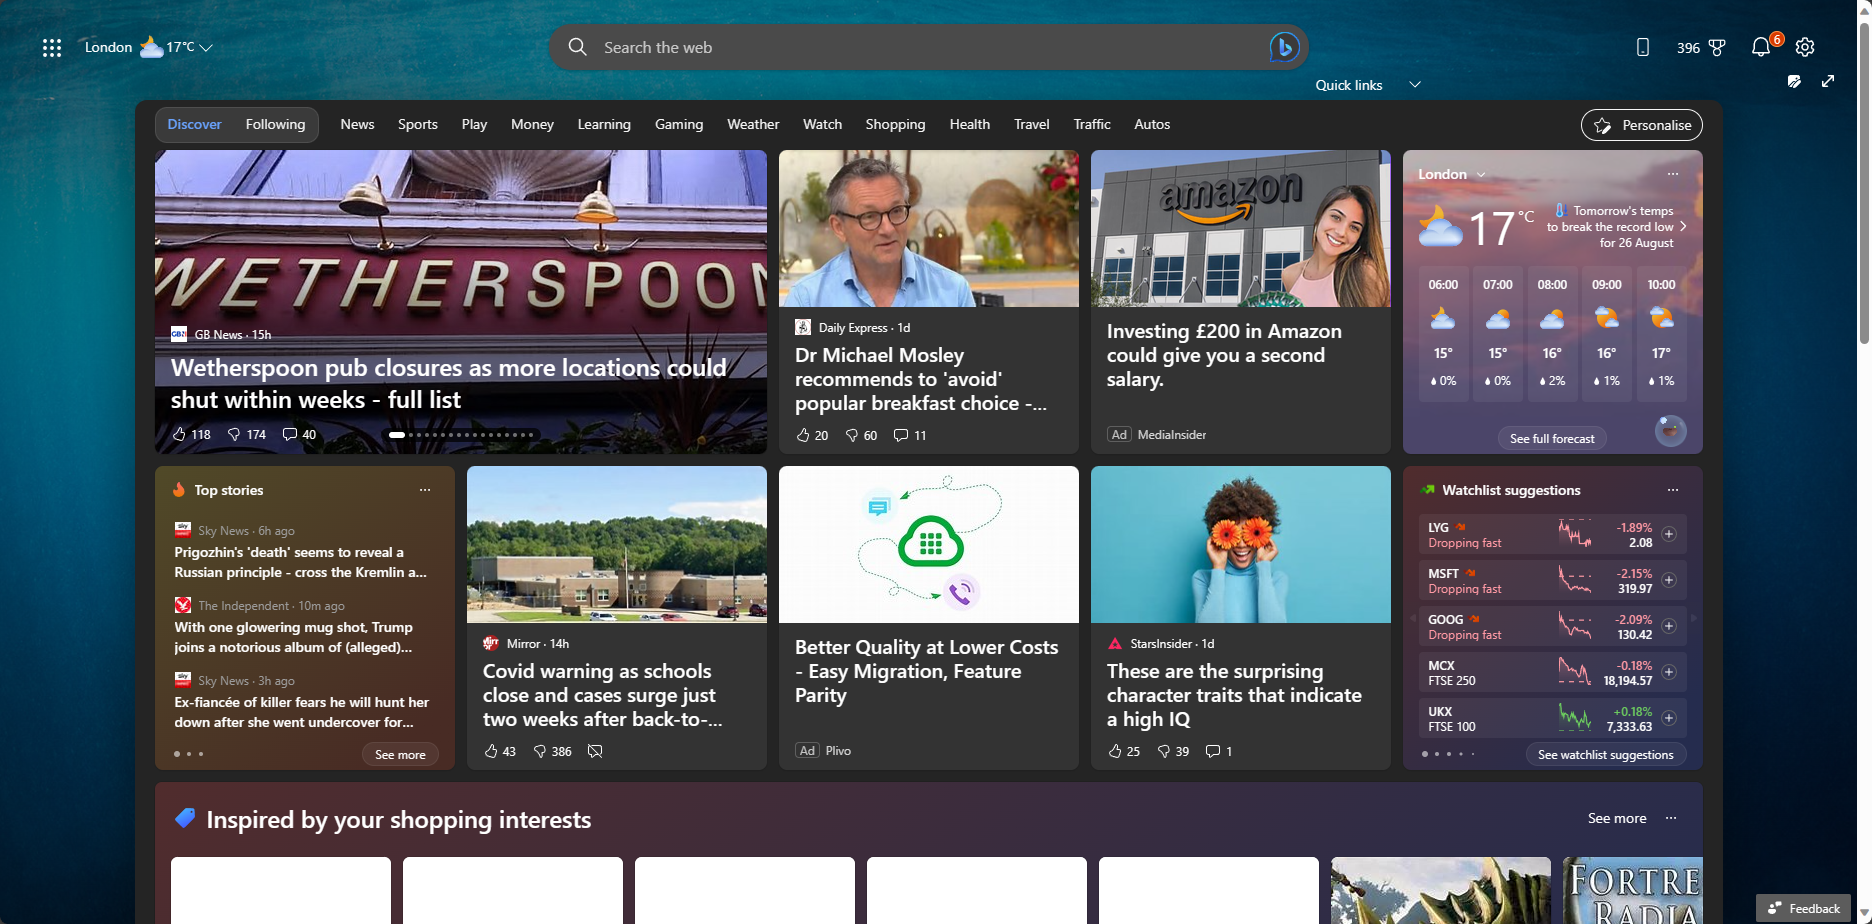Add MSFT to watchlist with plus icon
The image size is (1872, 924).
1669,580
